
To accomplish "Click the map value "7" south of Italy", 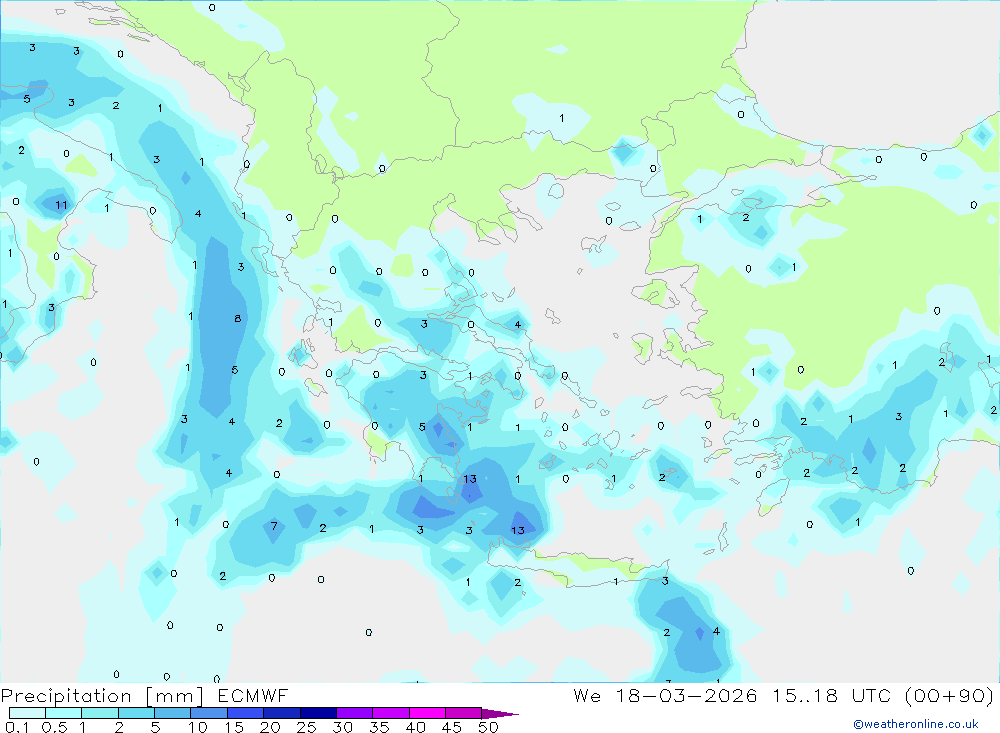I will (274, 526).
